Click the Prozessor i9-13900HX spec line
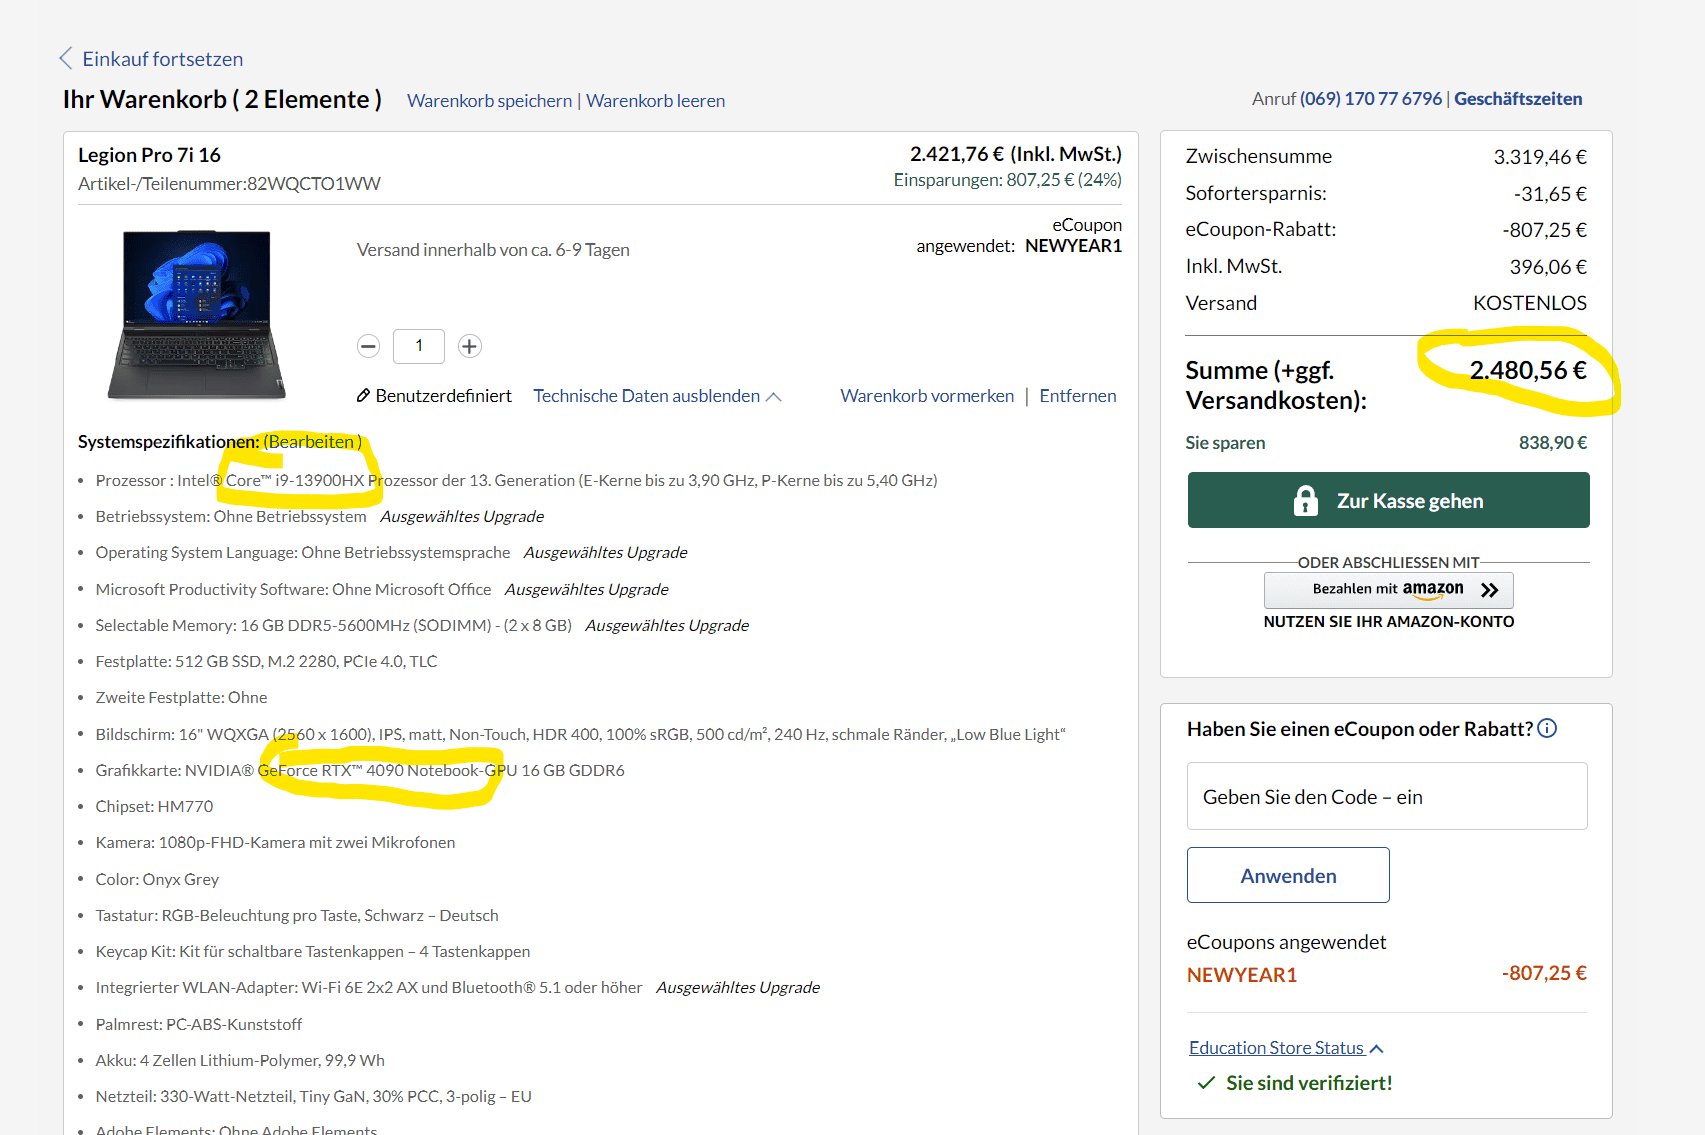1705x1135 pixels. 516,481
